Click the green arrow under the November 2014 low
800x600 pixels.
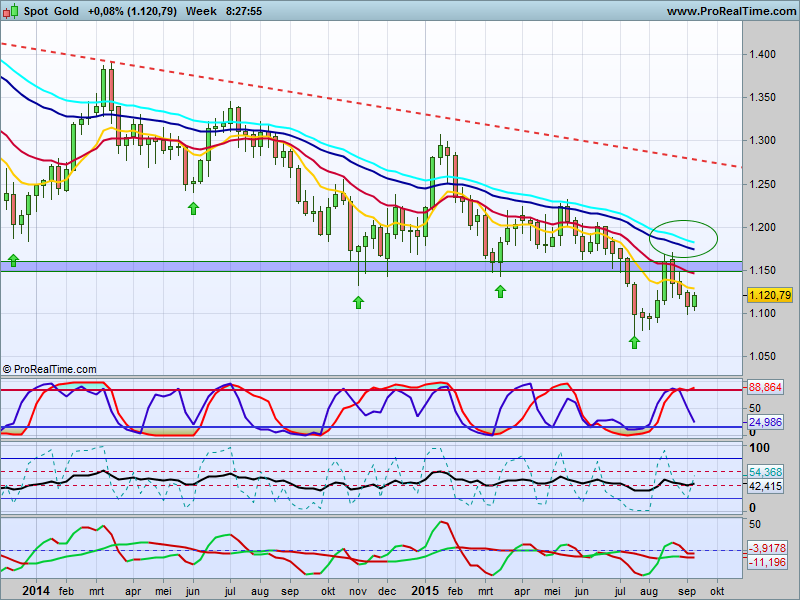(x=358, y=303)
